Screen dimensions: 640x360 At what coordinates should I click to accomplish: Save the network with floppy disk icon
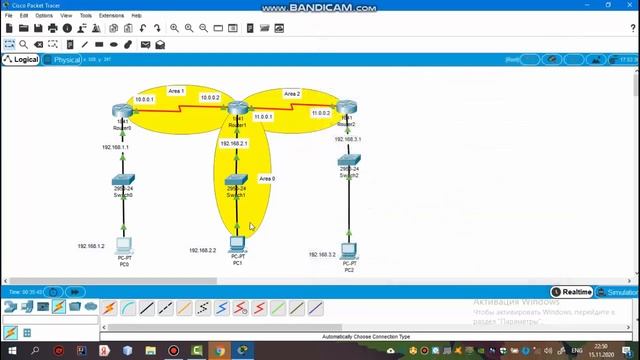pyautogui.click(x=38, y=28)
